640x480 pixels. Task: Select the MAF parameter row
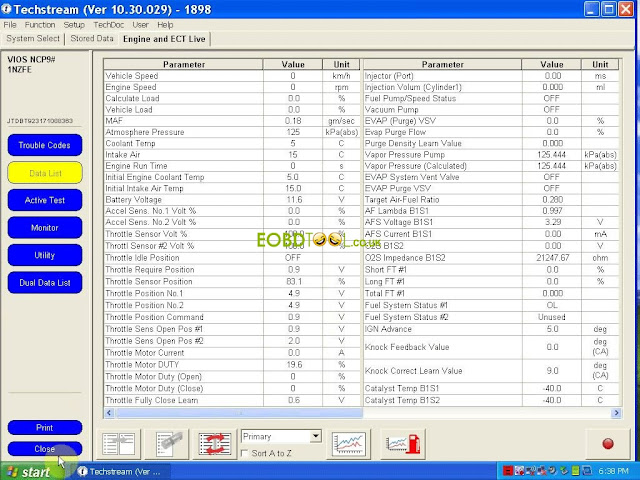tap(232, 121)
